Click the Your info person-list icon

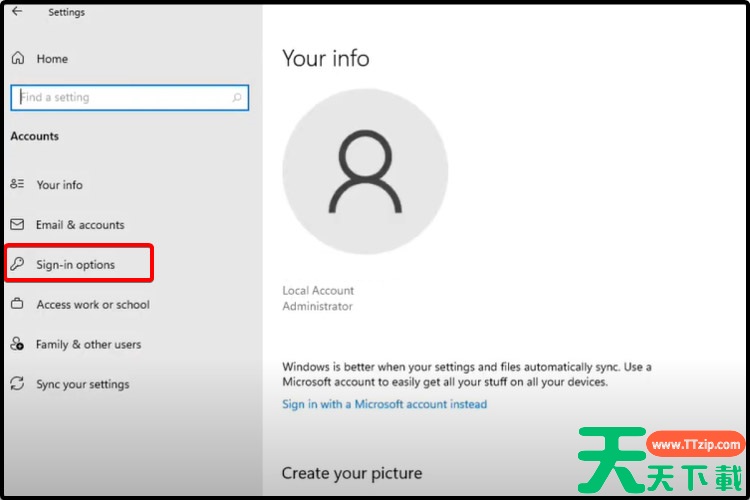tap(17, 183)
